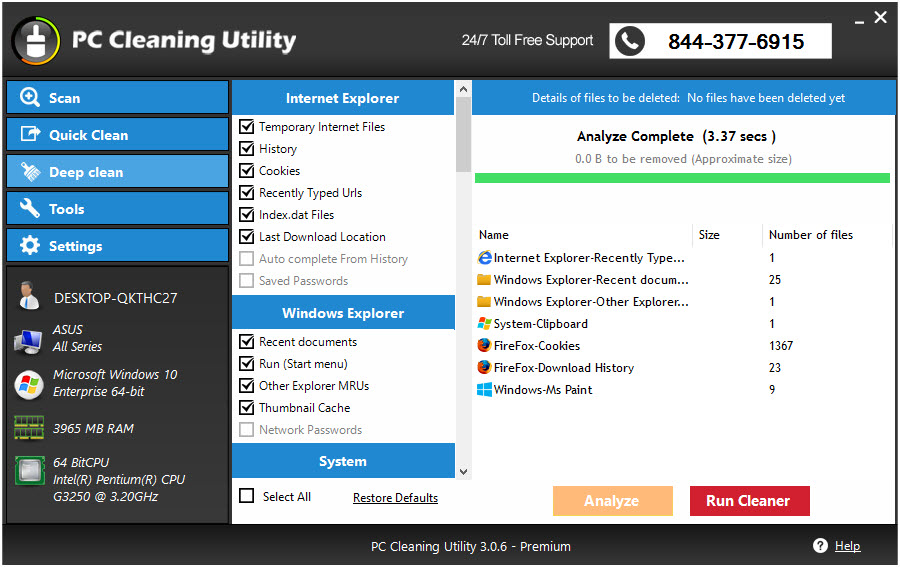Select the FireFox-Cookies Firefox icon

(x=484, y=345)
